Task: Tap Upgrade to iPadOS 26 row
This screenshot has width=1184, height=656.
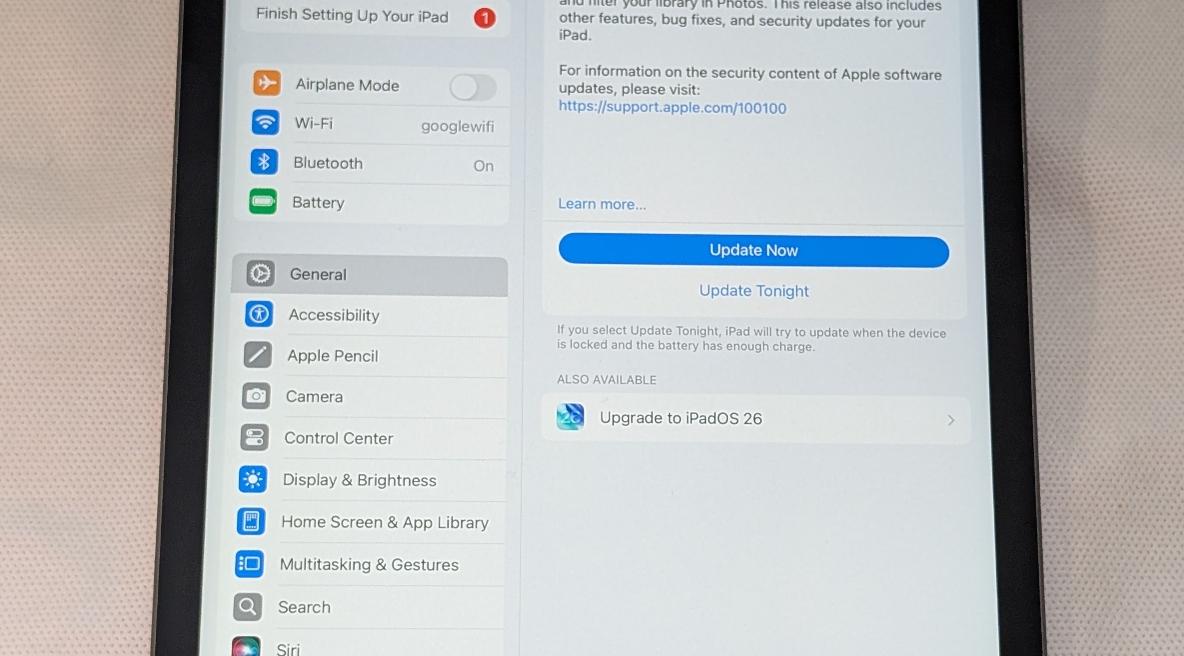Action: coord(756,419)
